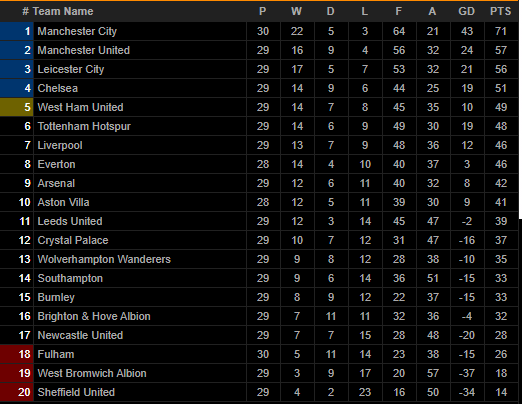
Task: Click the red position 18 cell
Action: click(17, 354)
